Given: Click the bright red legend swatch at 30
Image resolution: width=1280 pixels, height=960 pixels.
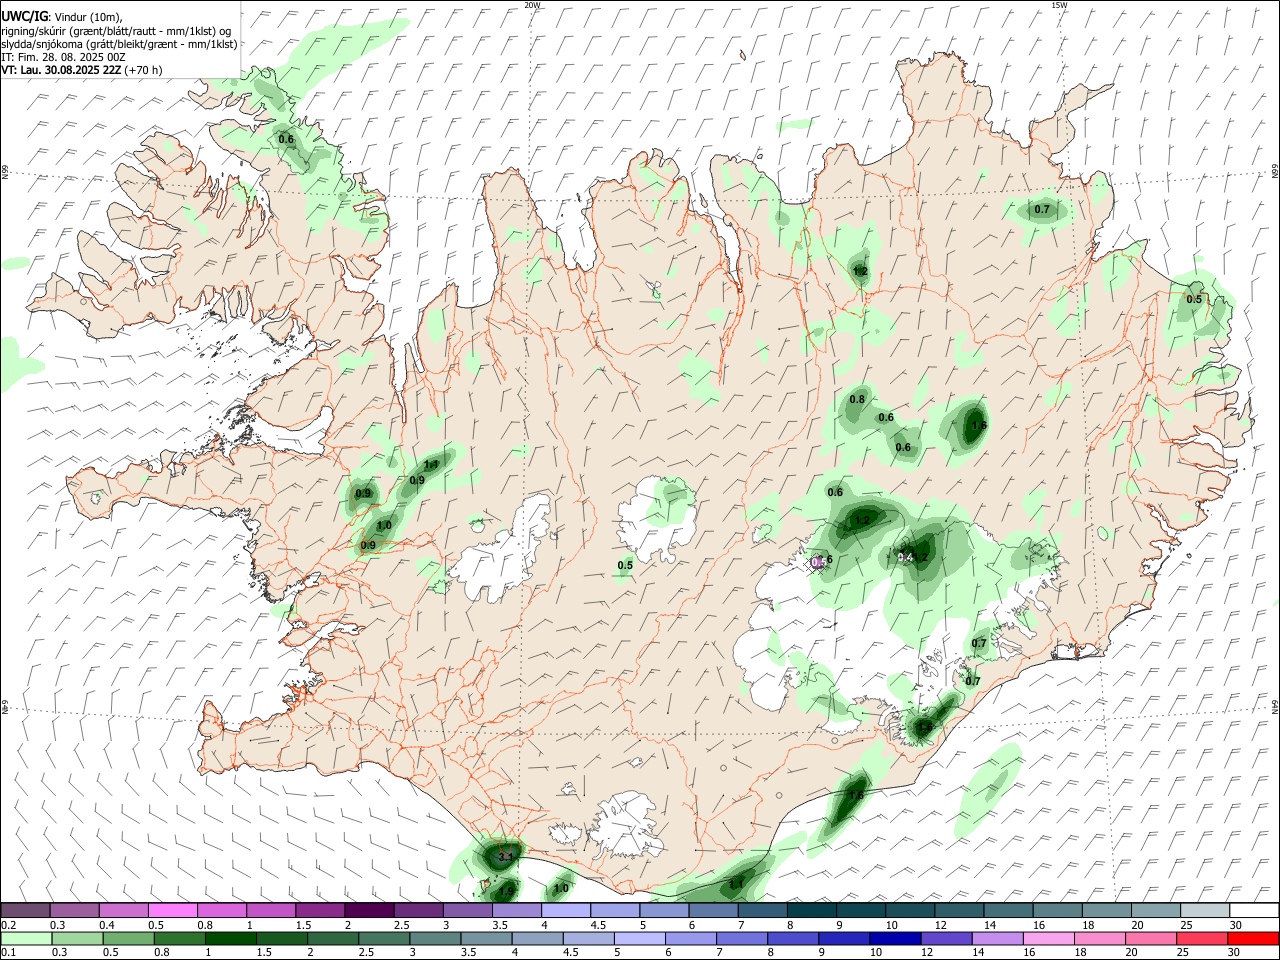Looking at the screenshot, I should (1254, 938).
